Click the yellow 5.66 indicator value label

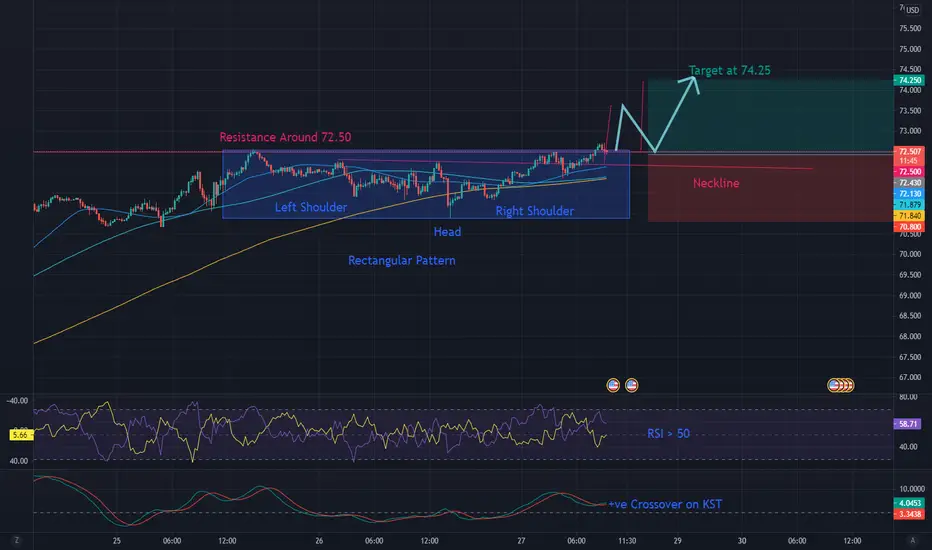tap(21, 435)
